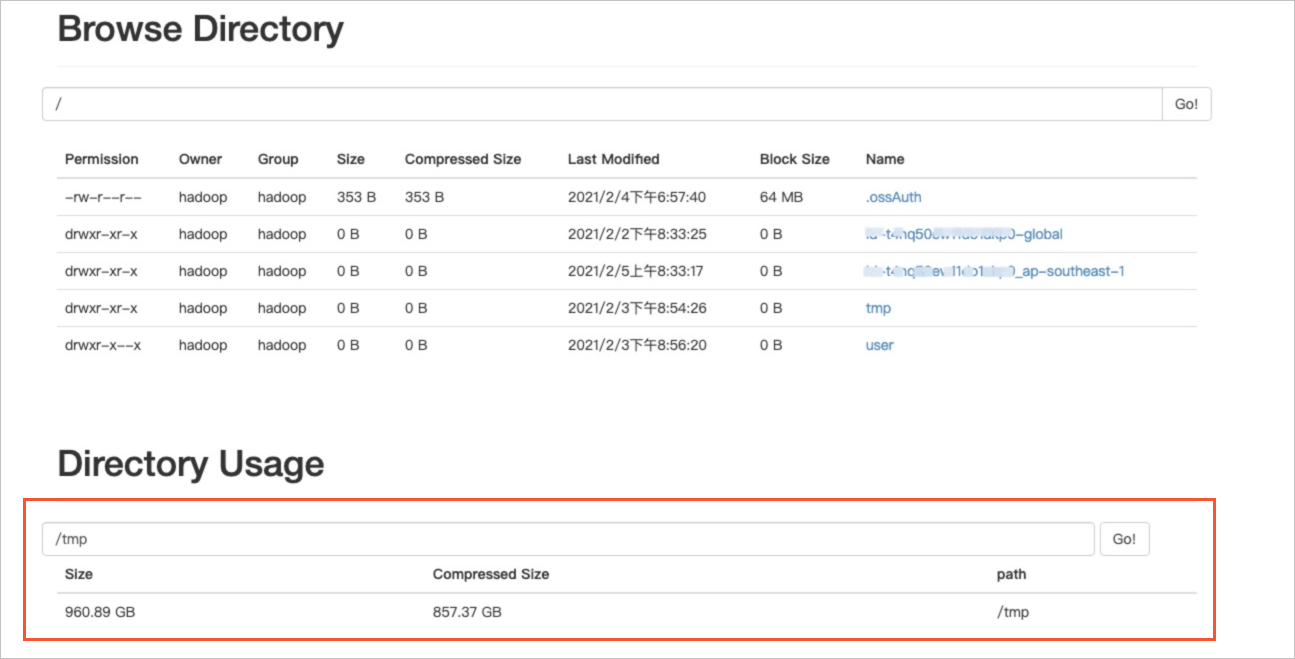The image size is (1295, 659).
Task: Click the Permission column header
Action: click(x=102, y=159)
